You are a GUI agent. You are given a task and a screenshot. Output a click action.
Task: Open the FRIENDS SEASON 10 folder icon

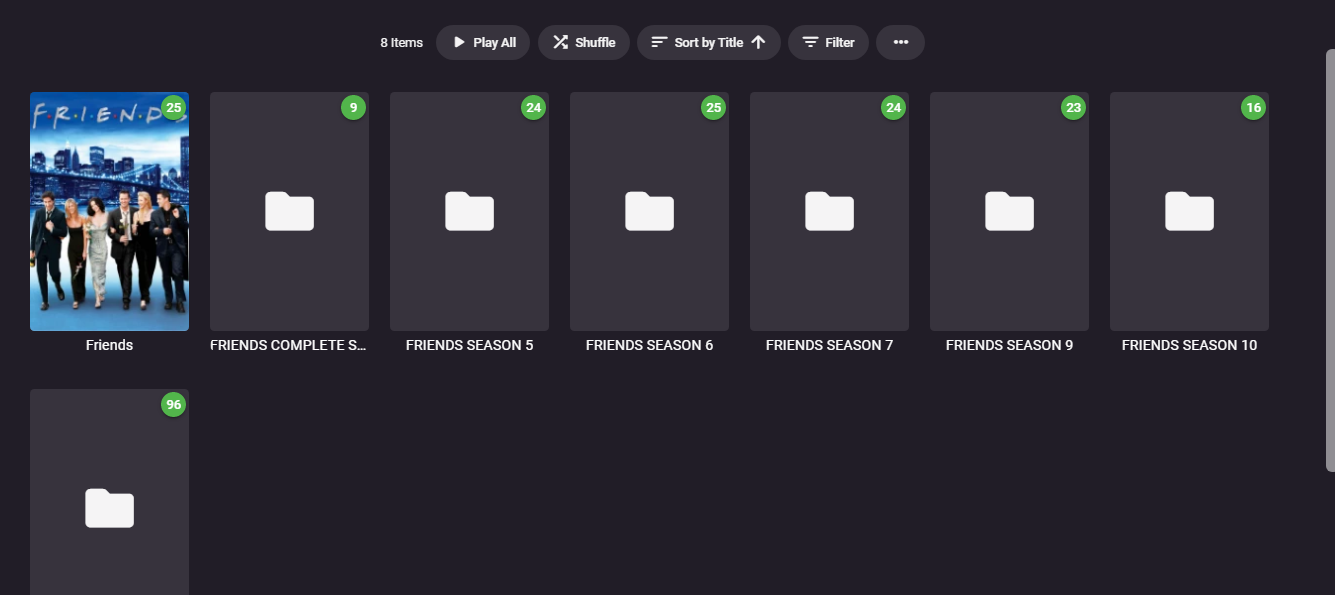coord(1189,211)
